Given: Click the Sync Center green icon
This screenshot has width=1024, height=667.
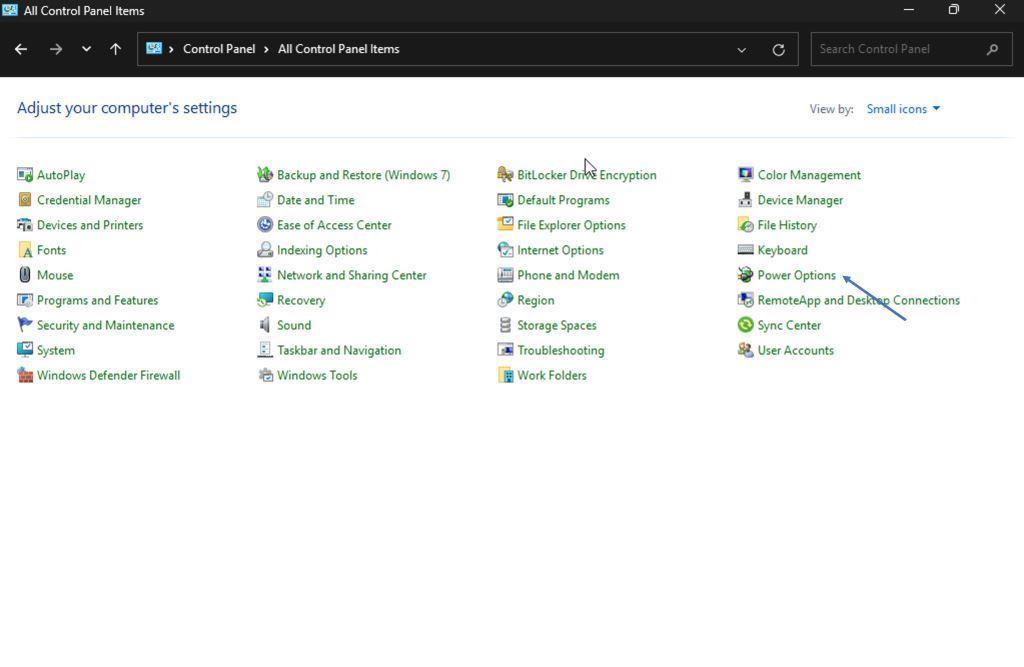Looking at the screenshot, I should (x=745, y=325).
